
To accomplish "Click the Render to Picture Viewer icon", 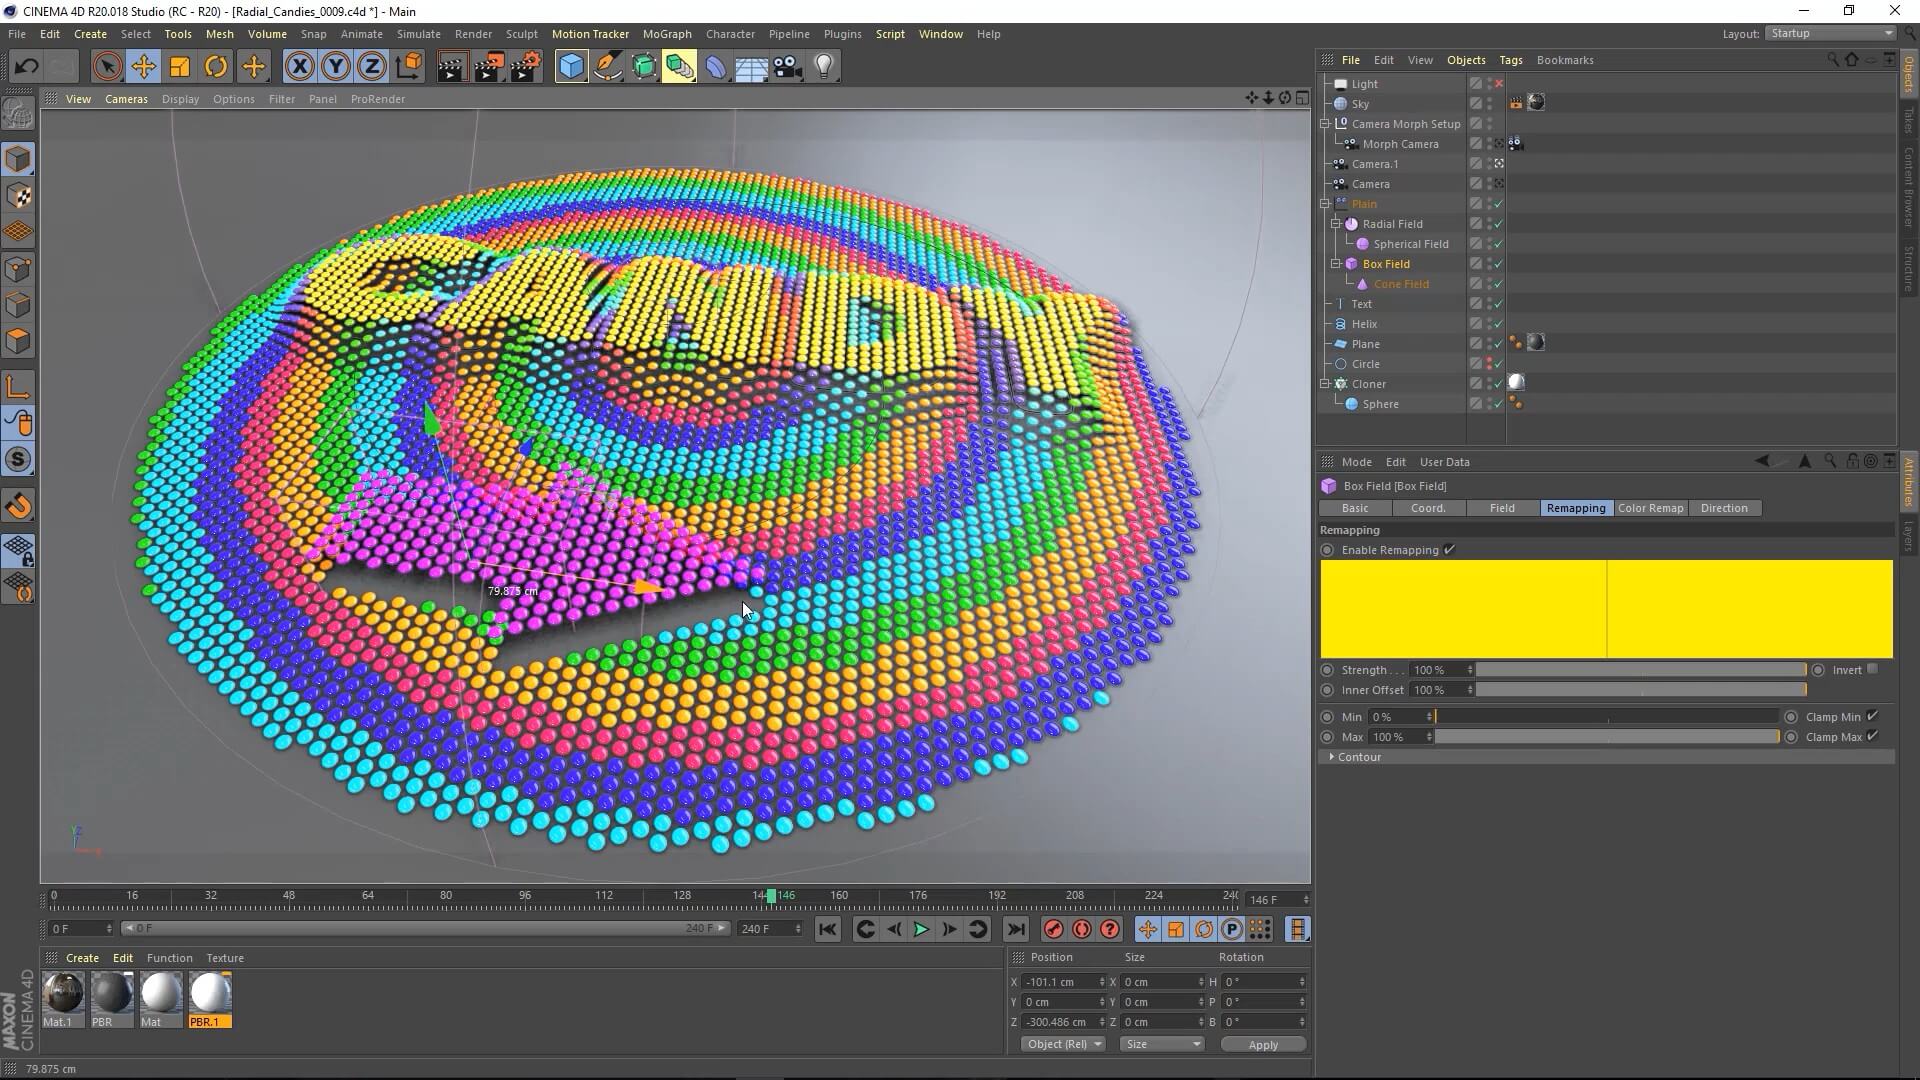I will coord(488,67).
